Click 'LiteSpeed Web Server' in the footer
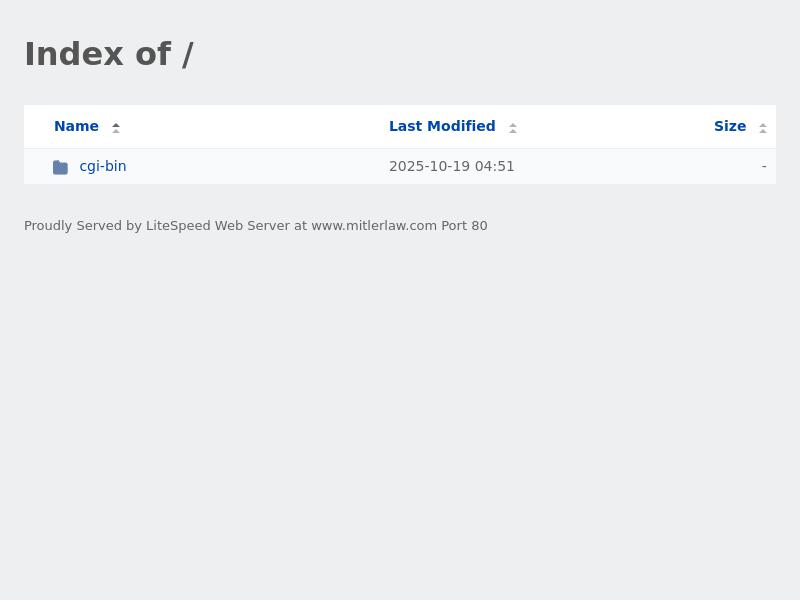Image resolution: width=800 pixels, height=600 pixels. [x=217, y=226]
